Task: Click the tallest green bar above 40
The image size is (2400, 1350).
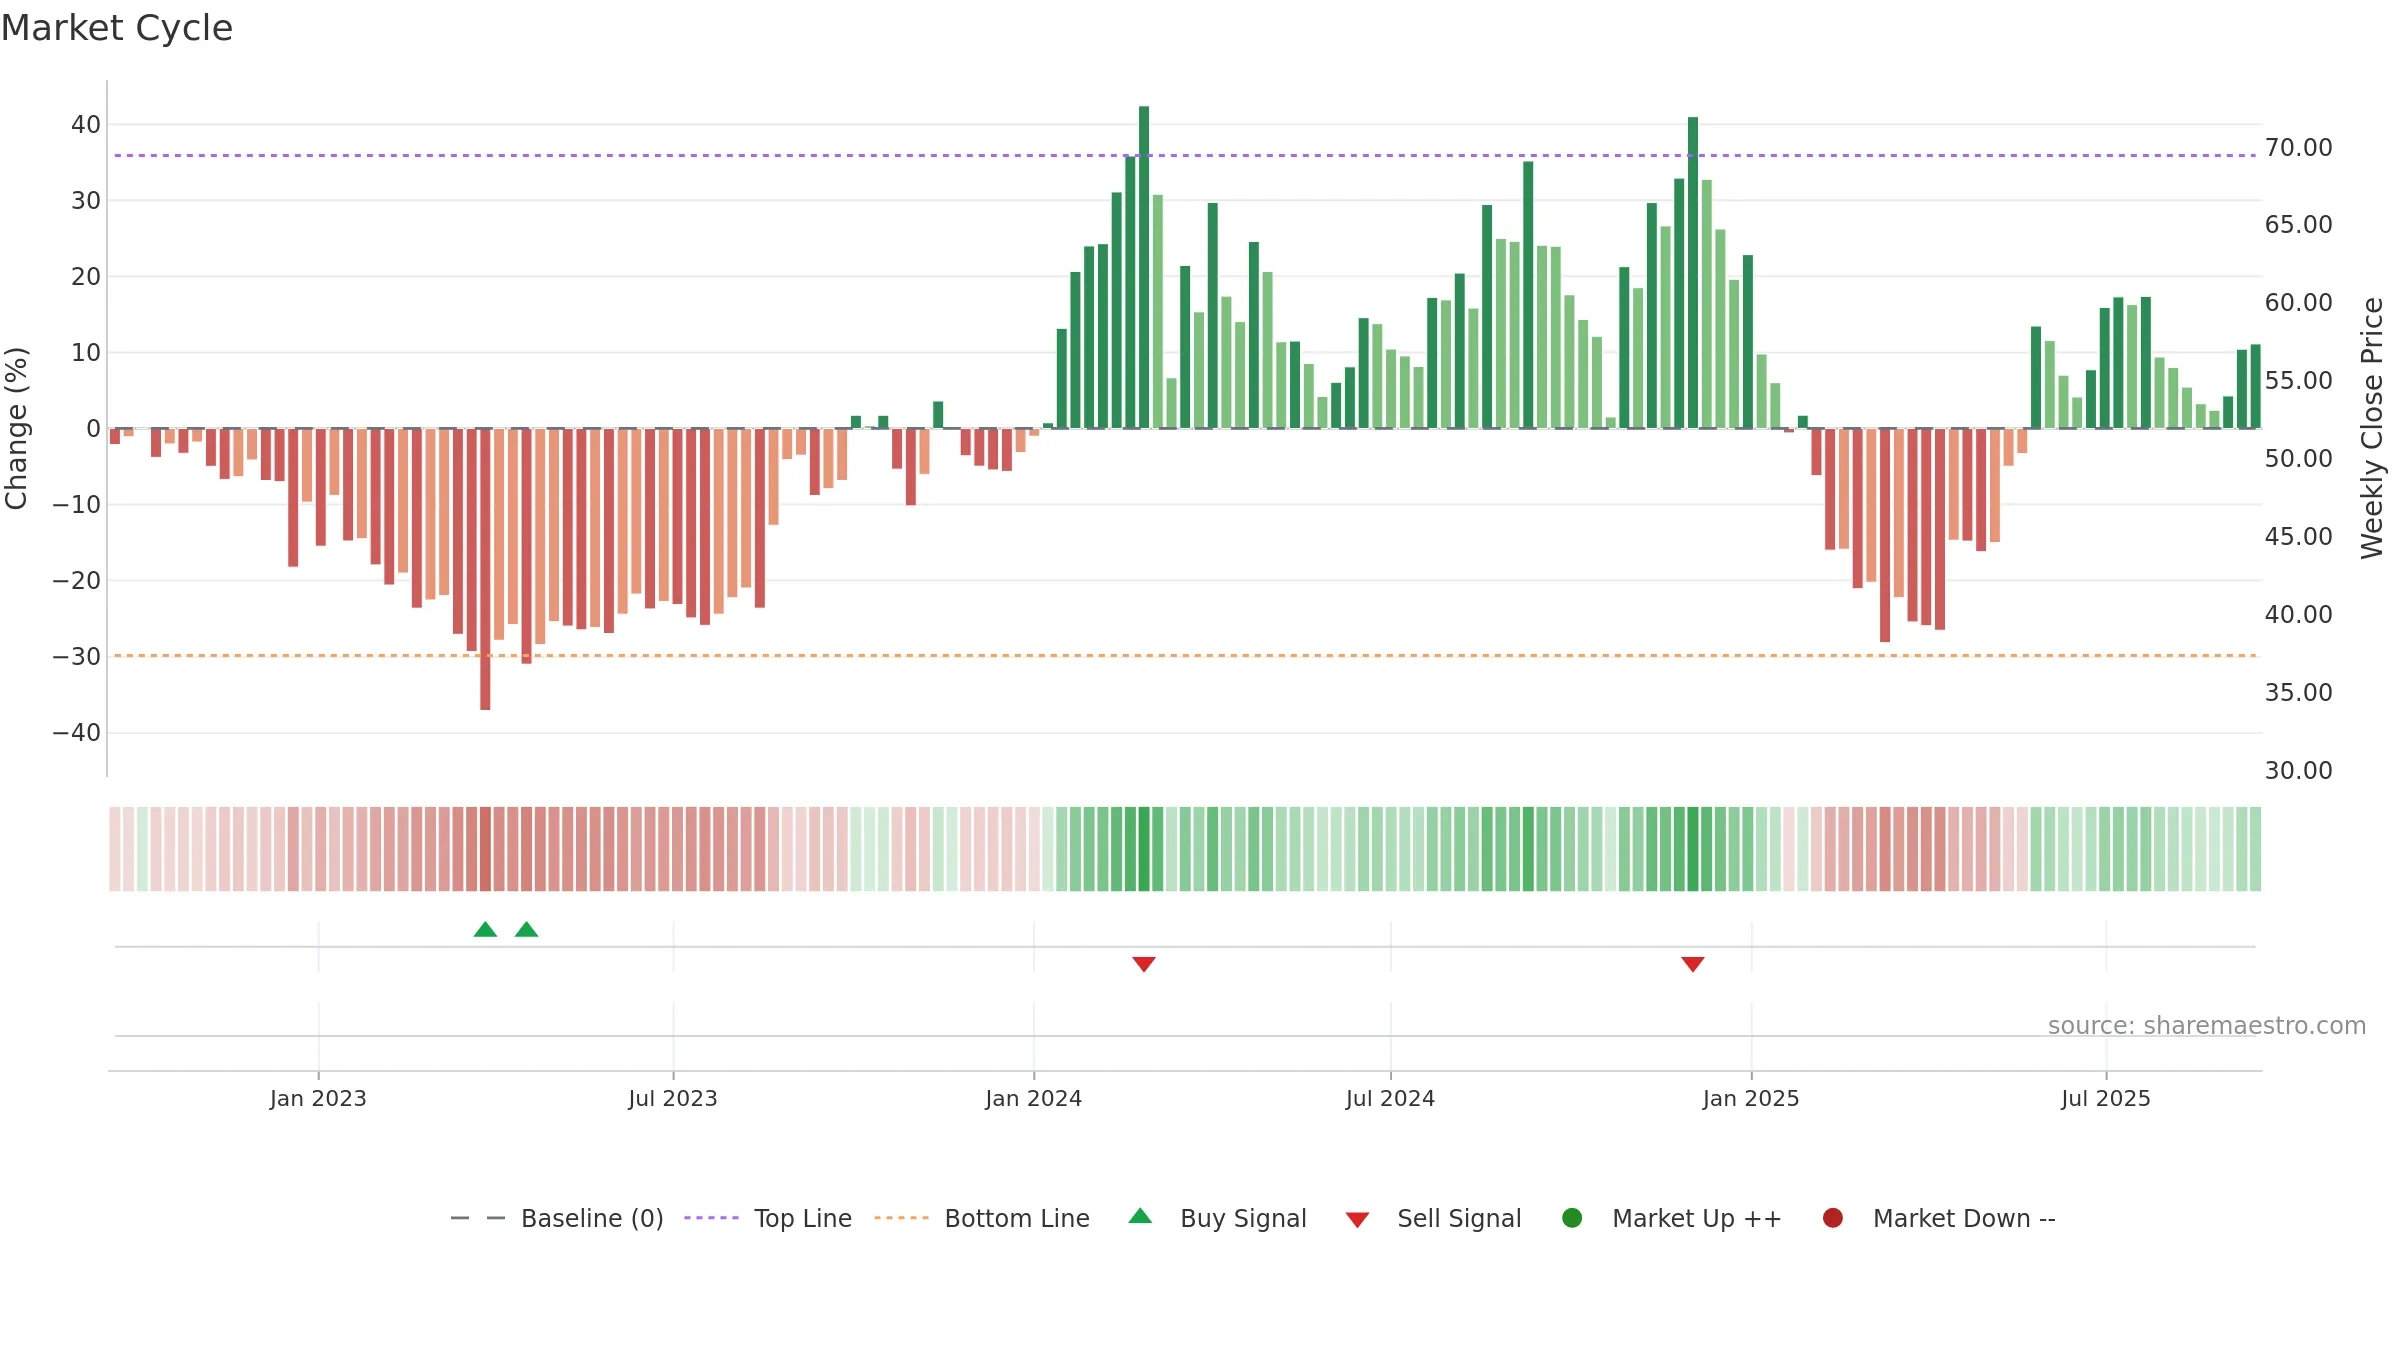Action: click(1144, 267)
